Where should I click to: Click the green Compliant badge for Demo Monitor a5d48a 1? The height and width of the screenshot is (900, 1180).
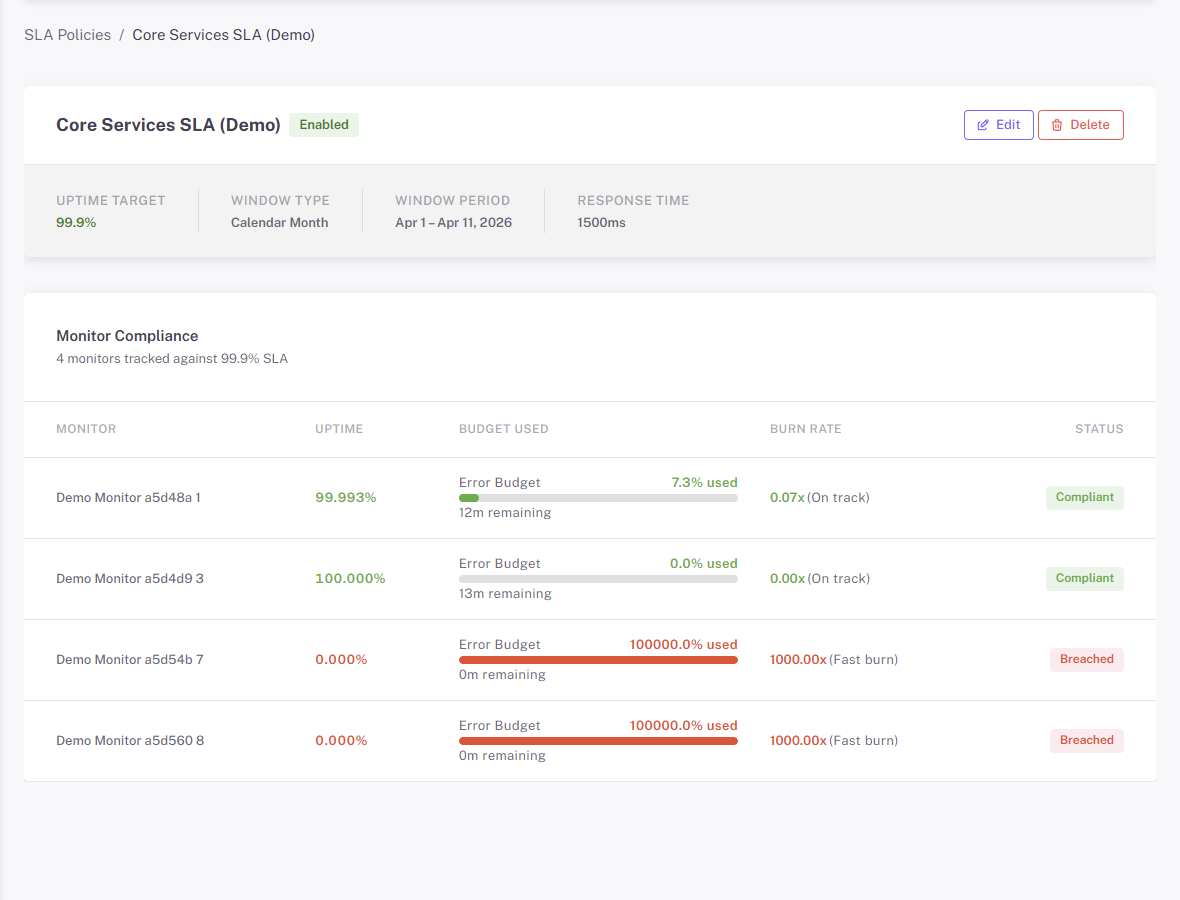(1084, 497)
